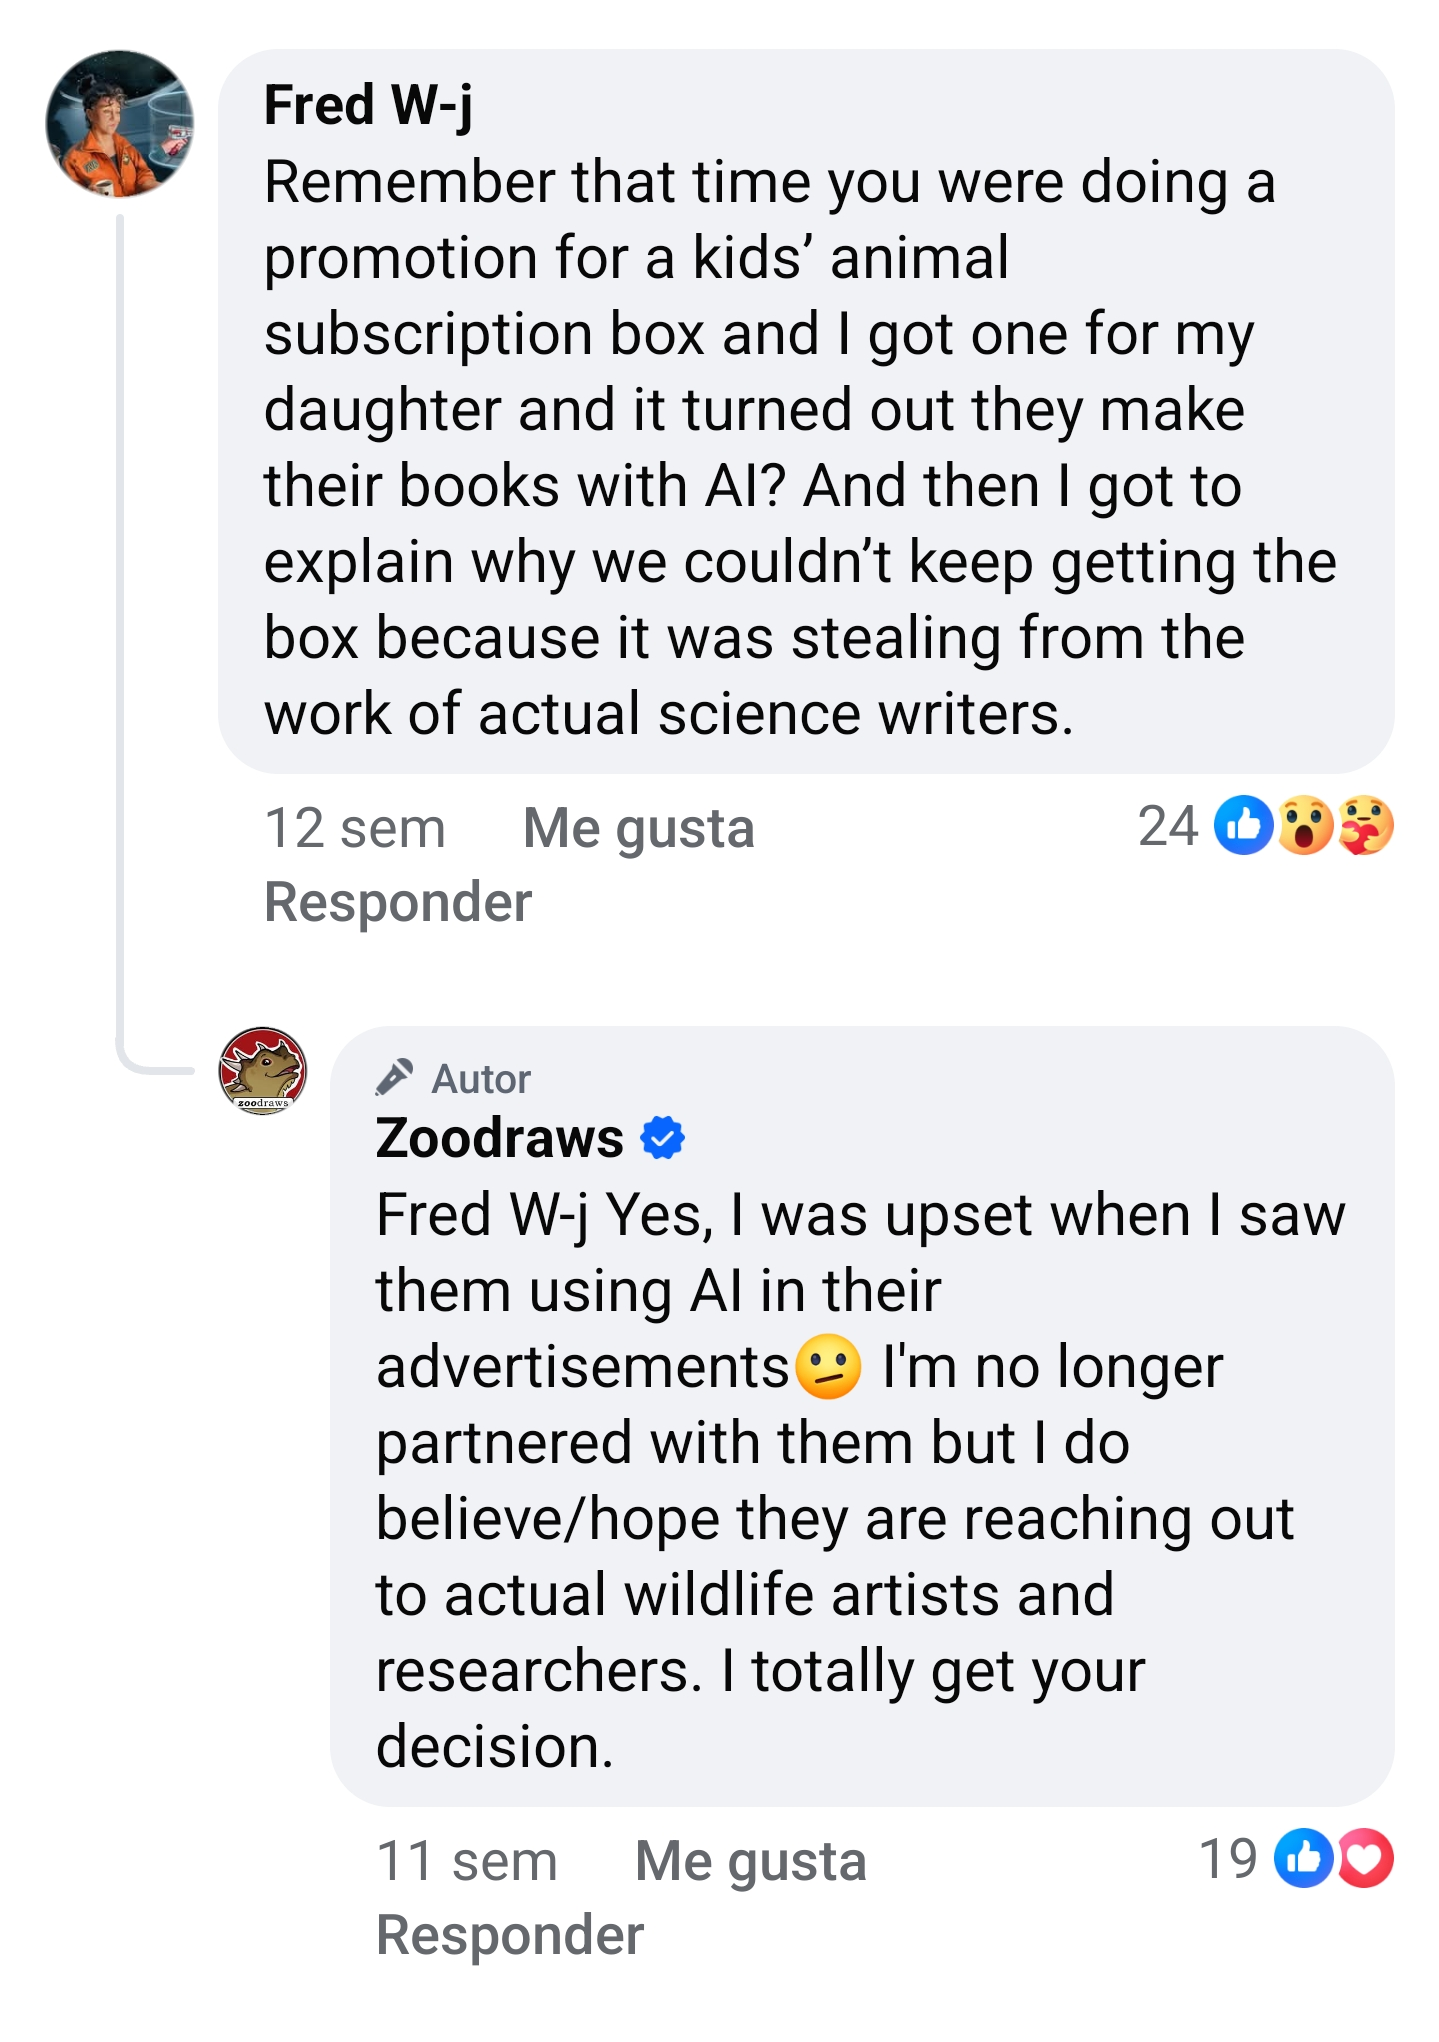Like the Zoodraws reply with Me gusta
1439x2042 pixels.
(x=750, y=1861)
